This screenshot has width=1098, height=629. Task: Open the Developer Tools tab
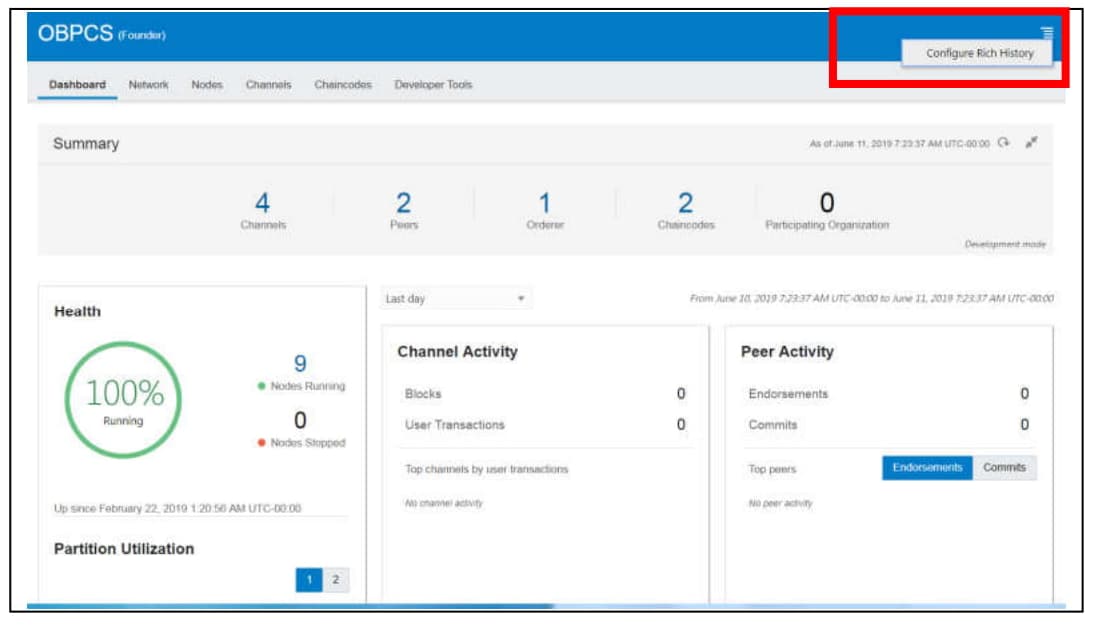[x=433, y=85]
